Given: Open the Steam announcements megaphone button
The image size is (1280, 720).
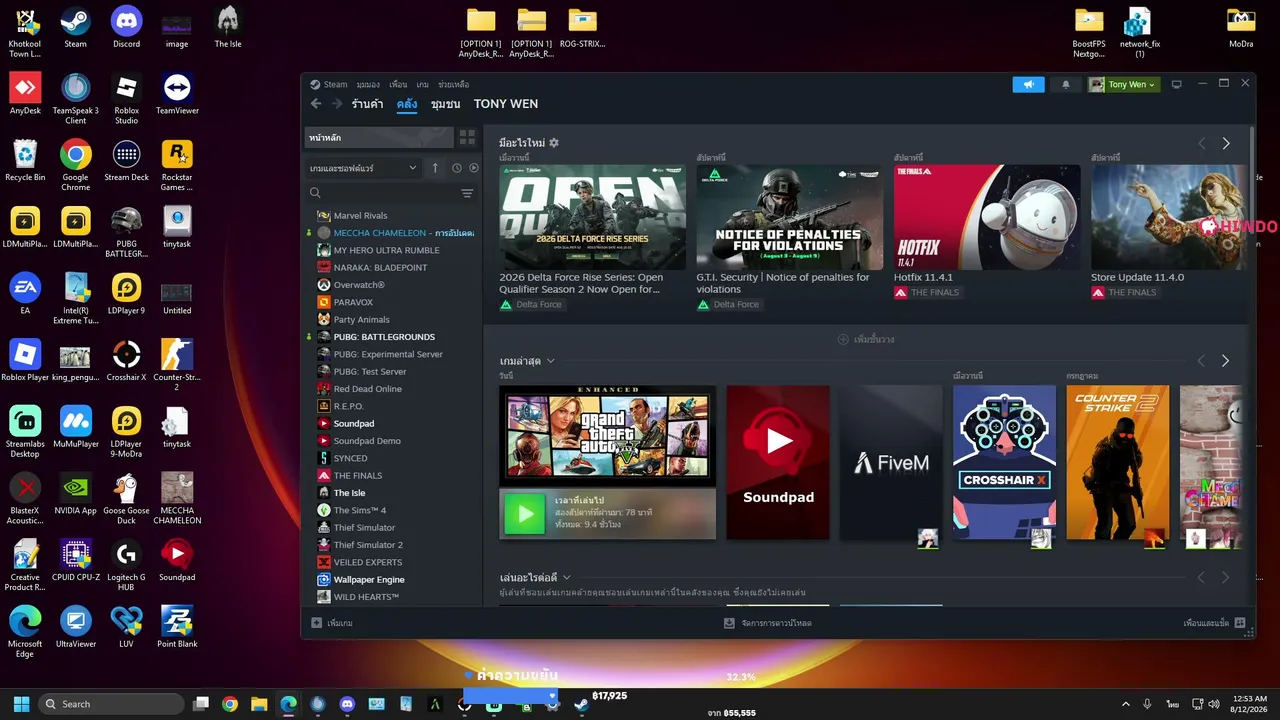Looking at the screenshot, I should [x=1028, y=85].
